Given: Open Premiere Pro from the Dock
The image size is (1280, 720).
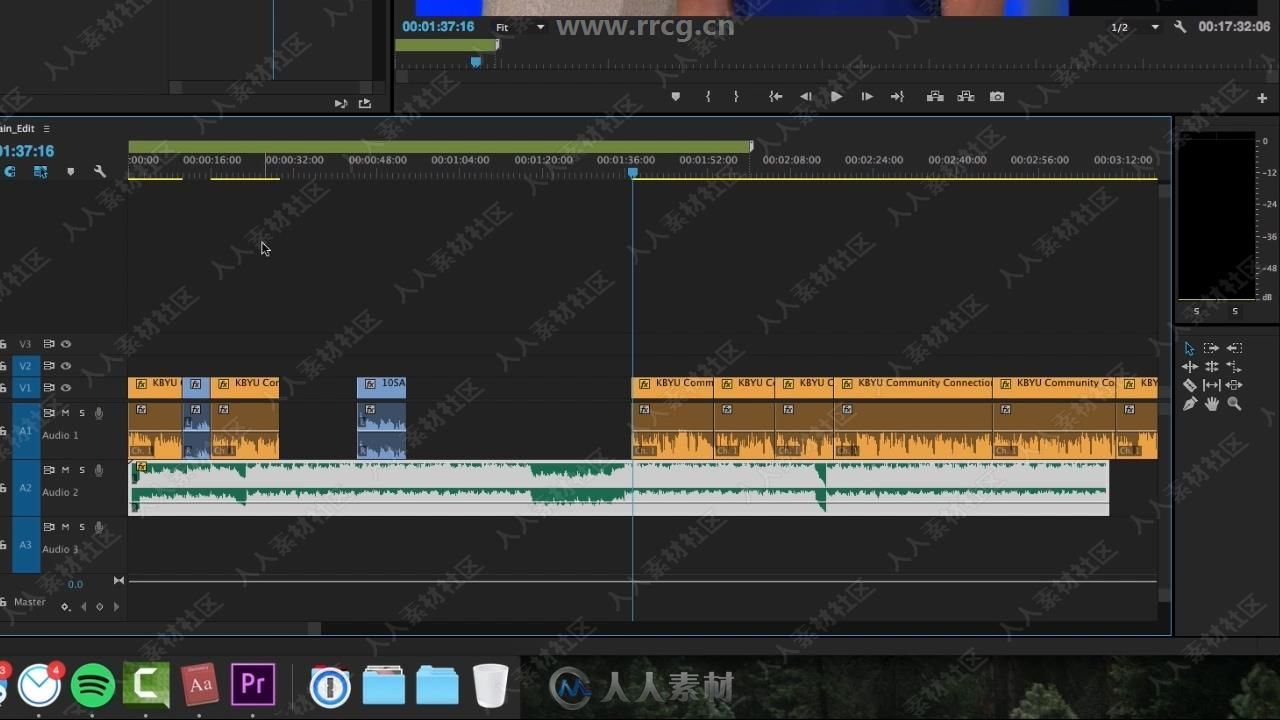Looking at the screenshot, I should pos(253,685).
